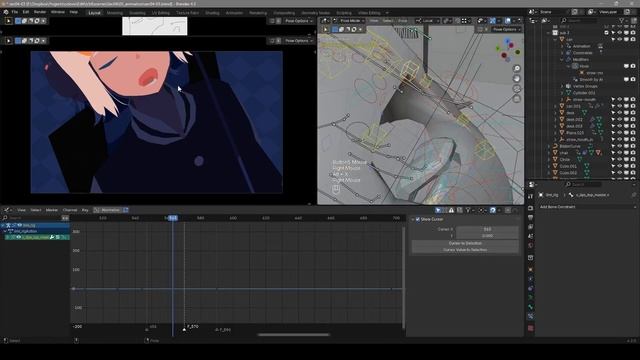Collapse the Modifiers row in outliner
This screenshot has height=360, width=640.
[x=562, y=60]
